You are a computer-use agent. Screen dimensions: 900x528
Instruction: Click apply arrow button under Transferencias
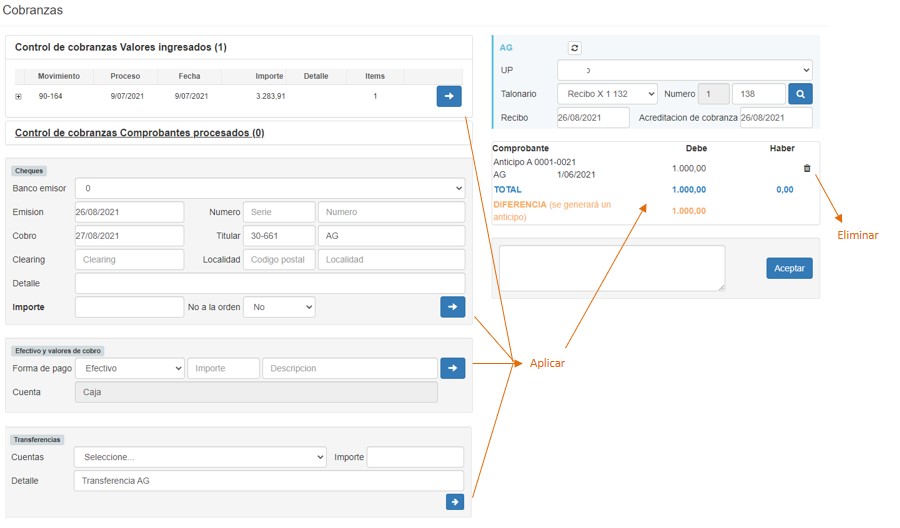[454, 502]
